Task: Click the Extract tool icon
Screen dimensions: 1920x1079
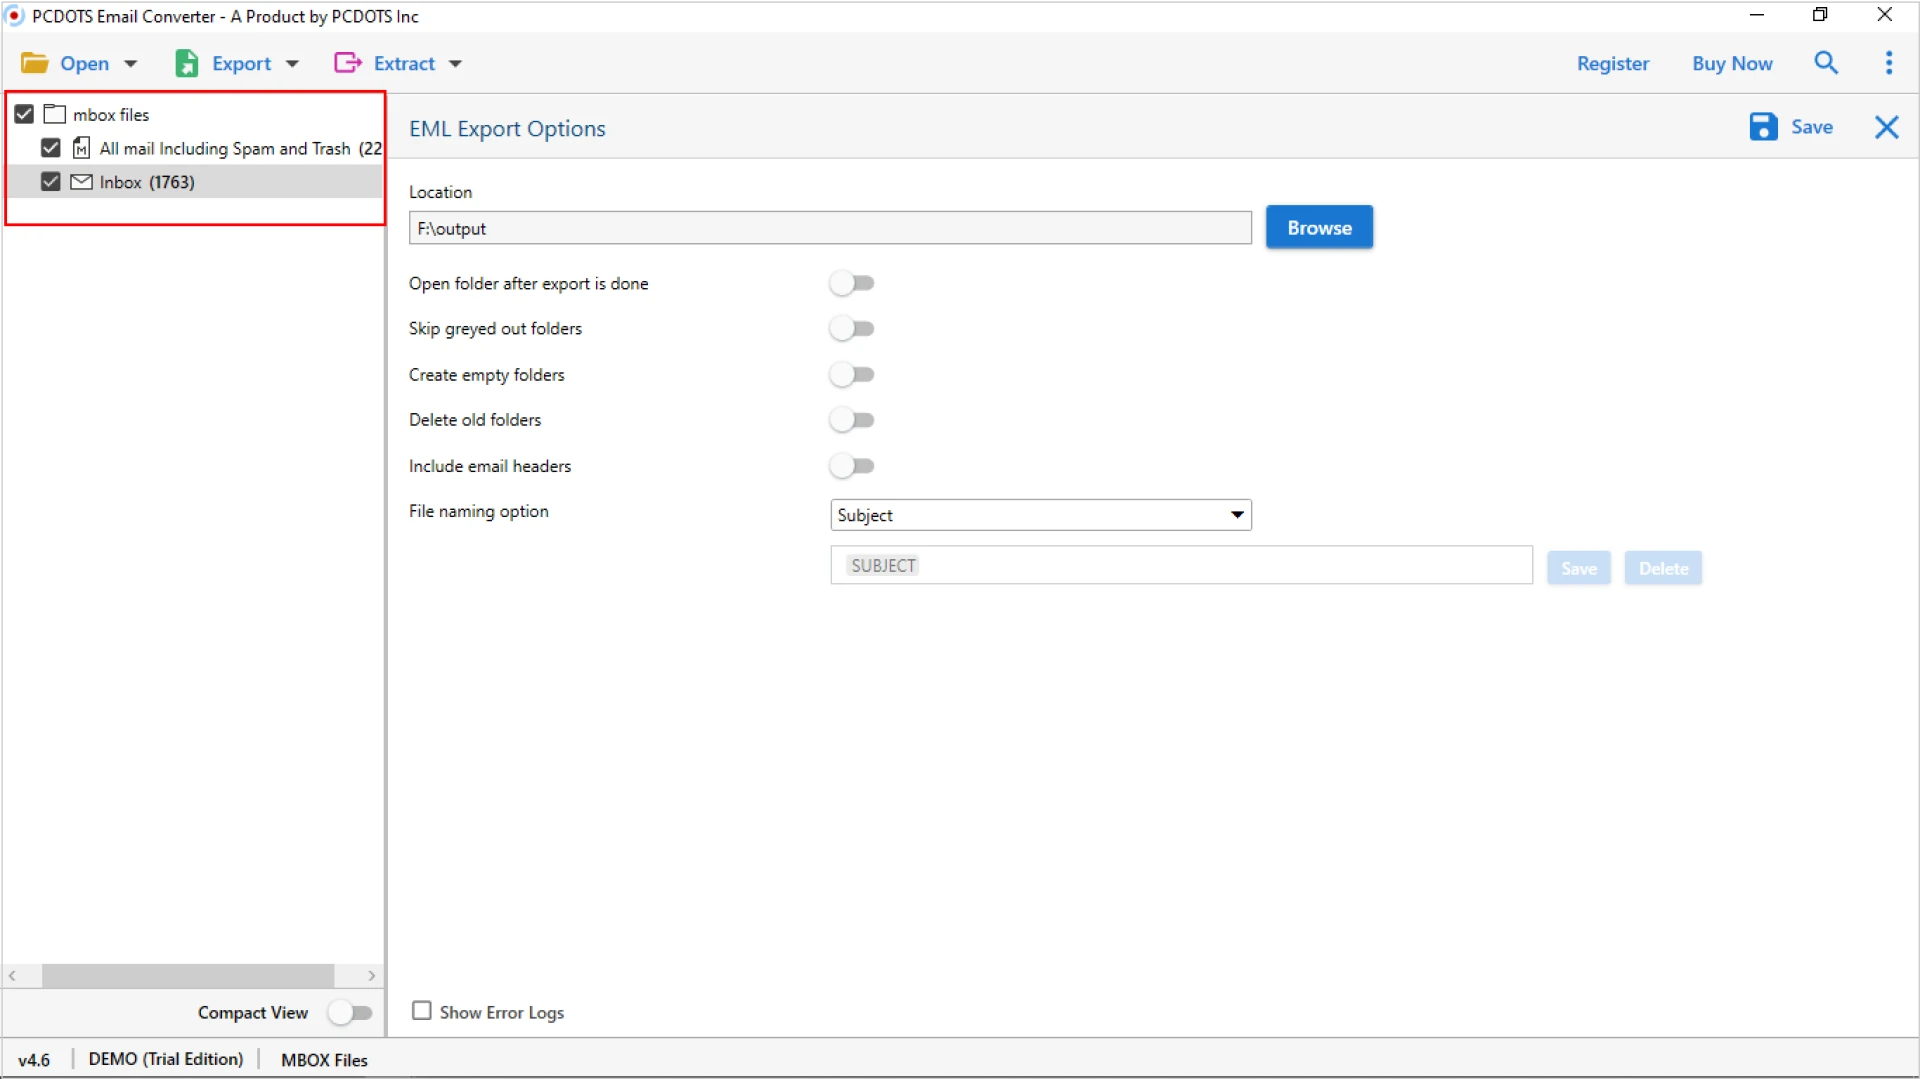Action: [347, 62]
